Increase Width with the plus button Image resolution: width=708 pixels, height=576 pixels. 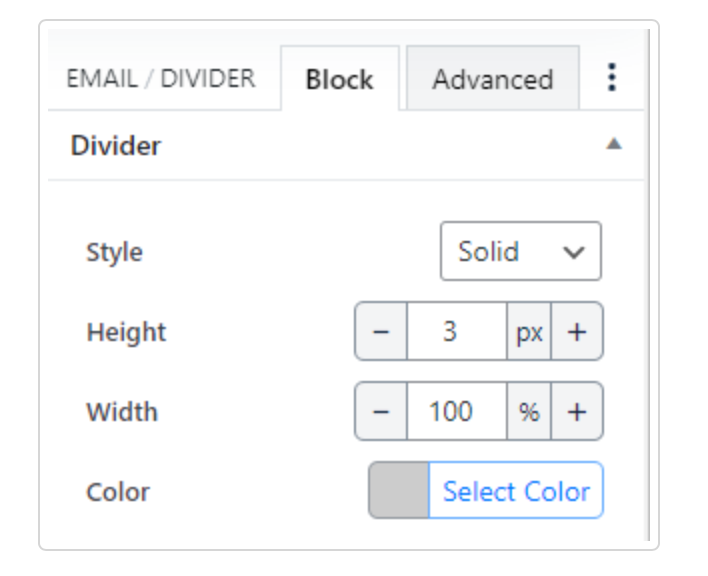point(576,412)
